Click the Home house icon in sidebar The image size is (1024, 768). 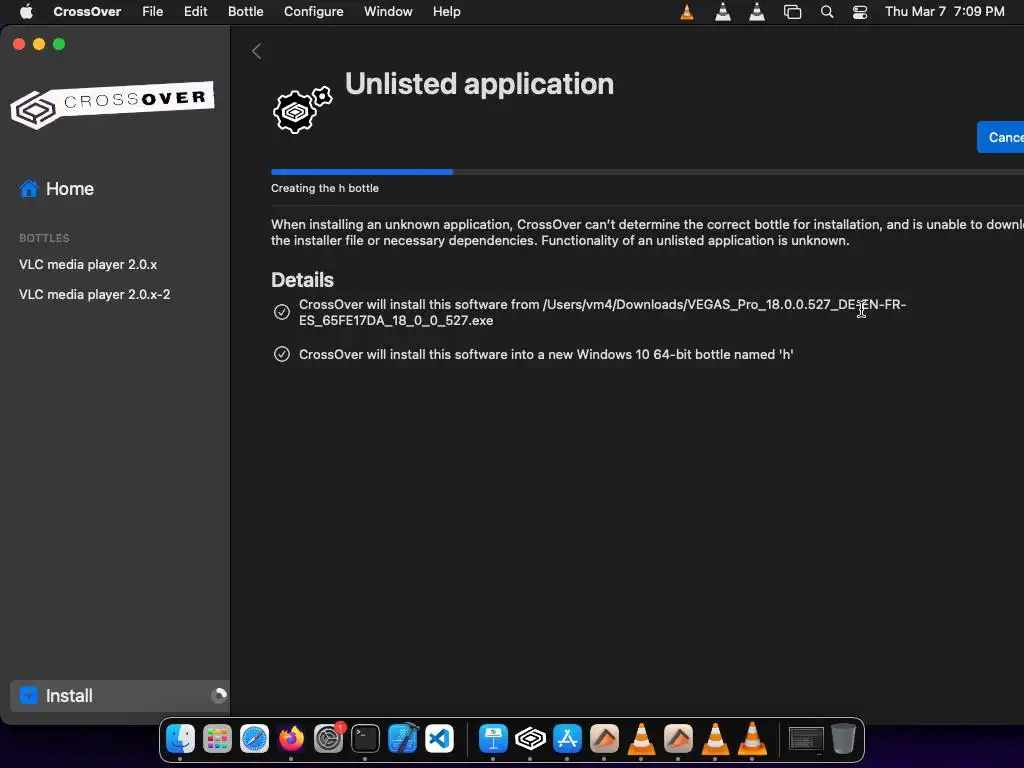click(29, 189)
